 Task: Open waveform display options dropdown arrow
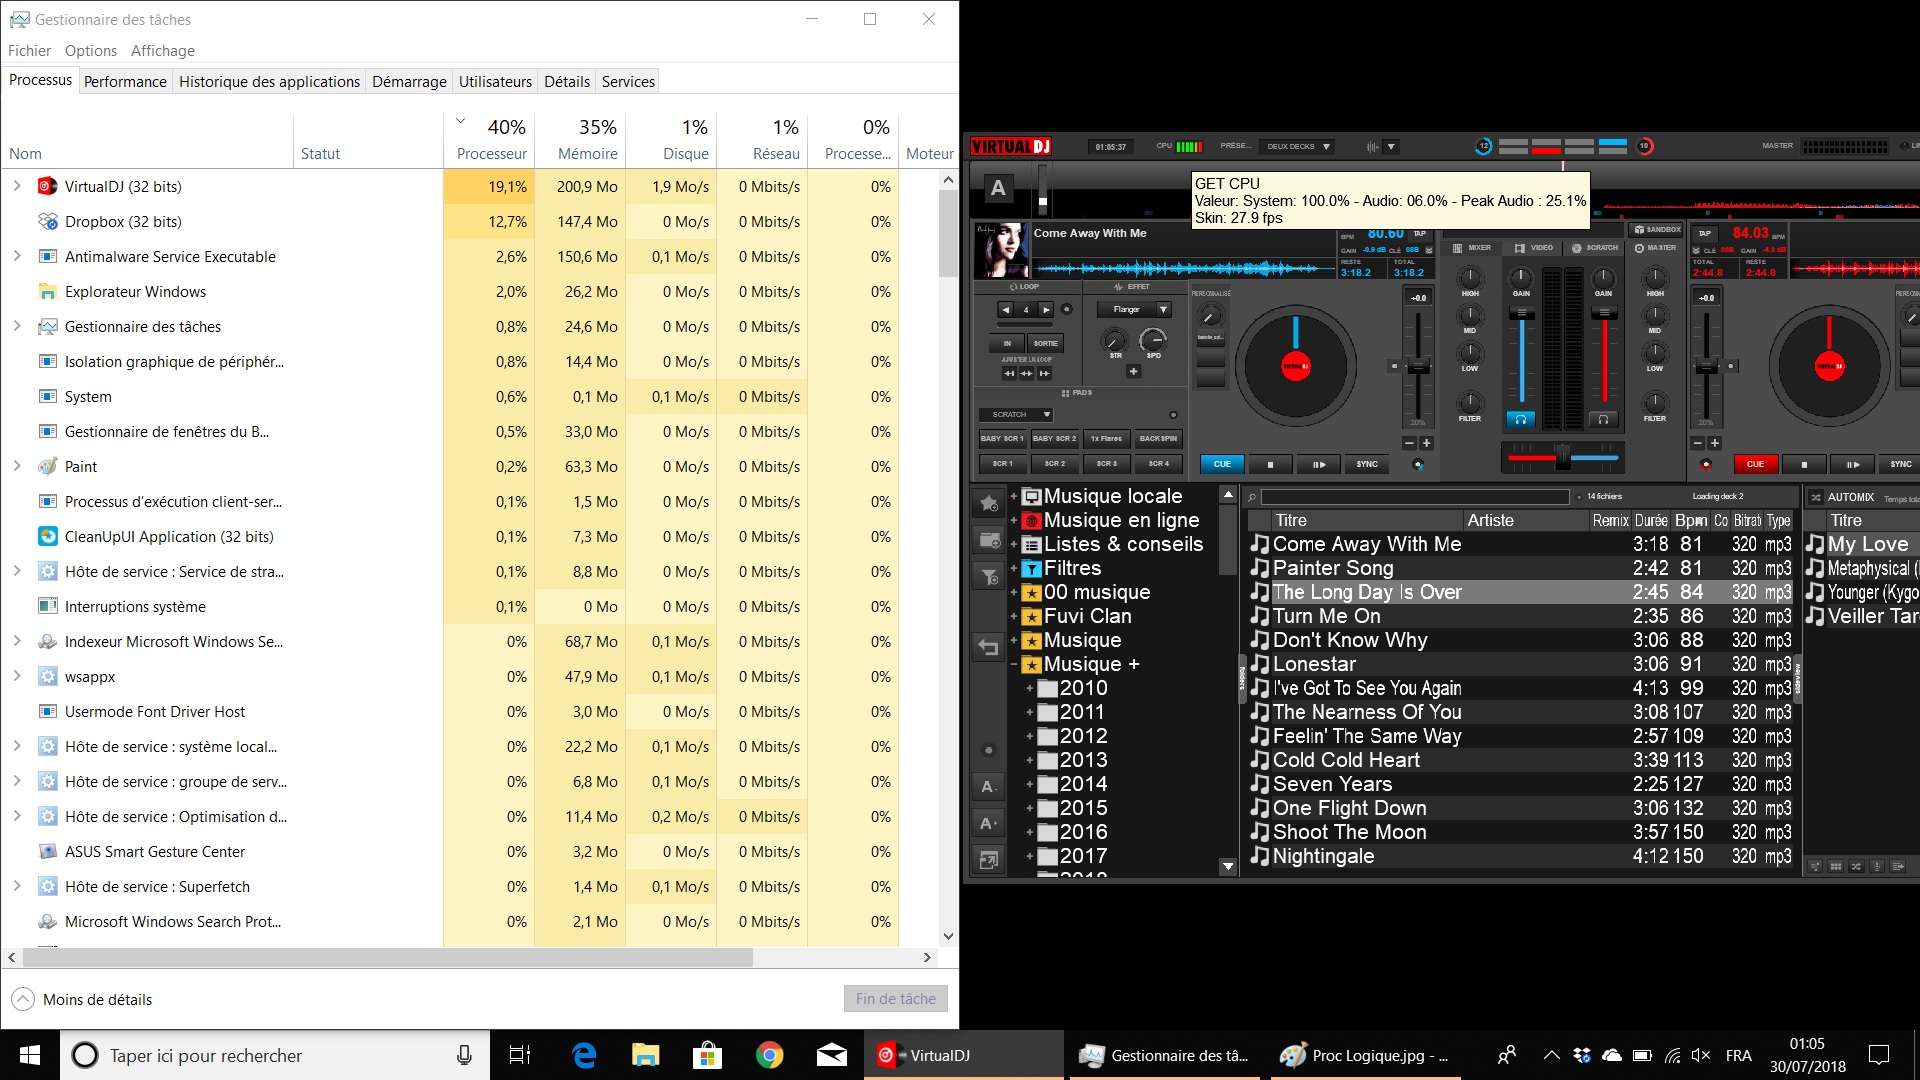(x=1391, y=147)
